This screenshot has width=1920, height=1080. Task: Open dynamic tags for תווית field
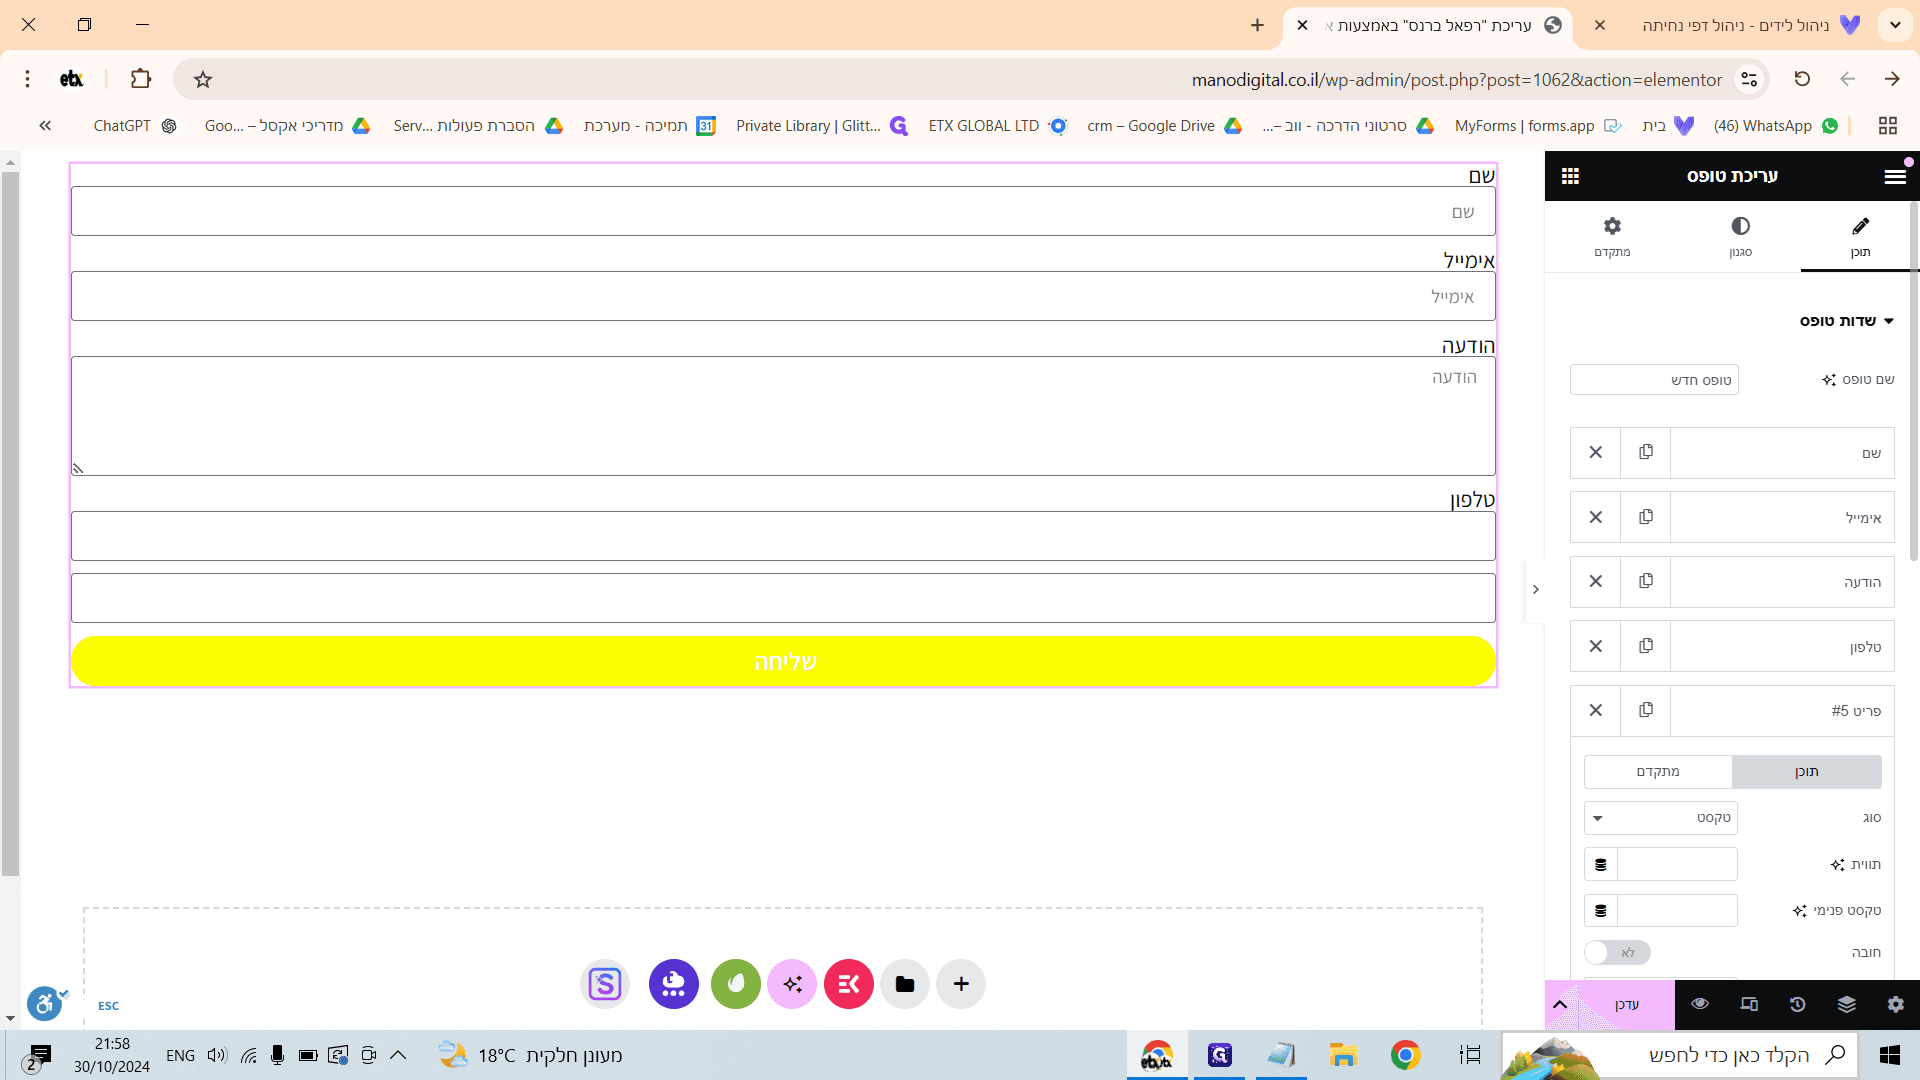(x=1600, y=864)
